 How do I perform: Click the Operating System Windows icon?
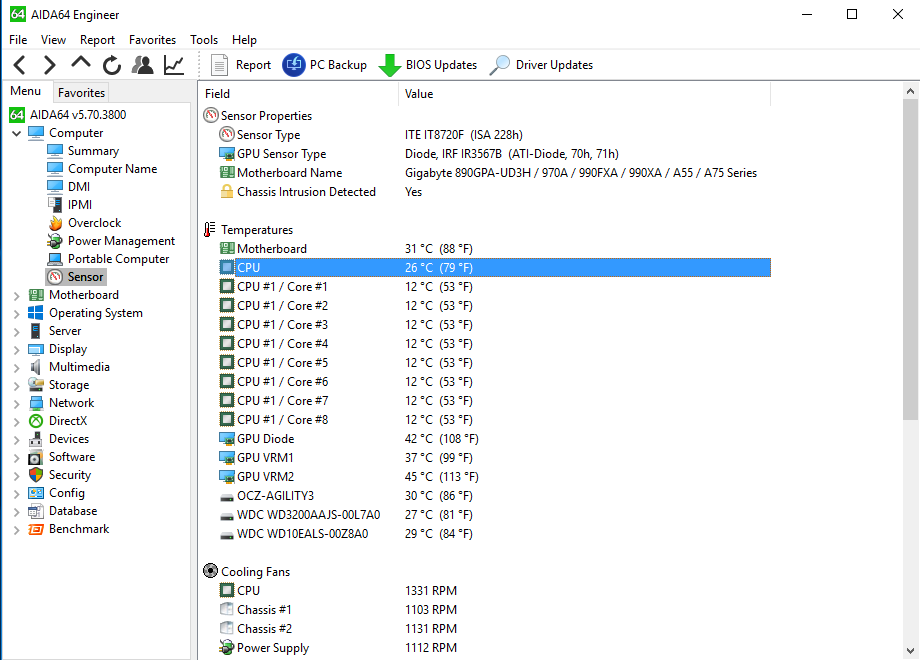click(36, 313)
